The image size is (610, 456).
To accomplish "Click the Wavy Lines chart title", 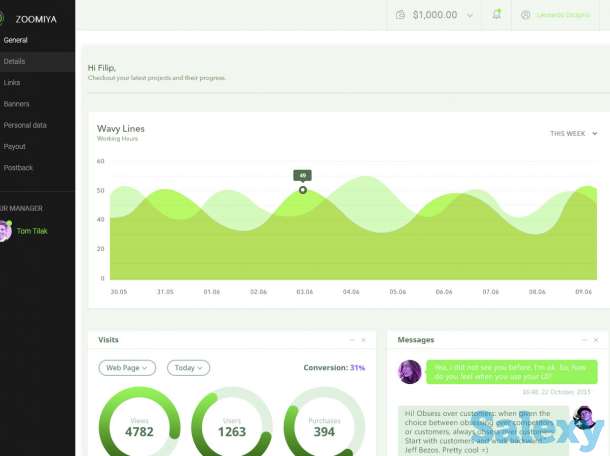I will click(121, 129).
